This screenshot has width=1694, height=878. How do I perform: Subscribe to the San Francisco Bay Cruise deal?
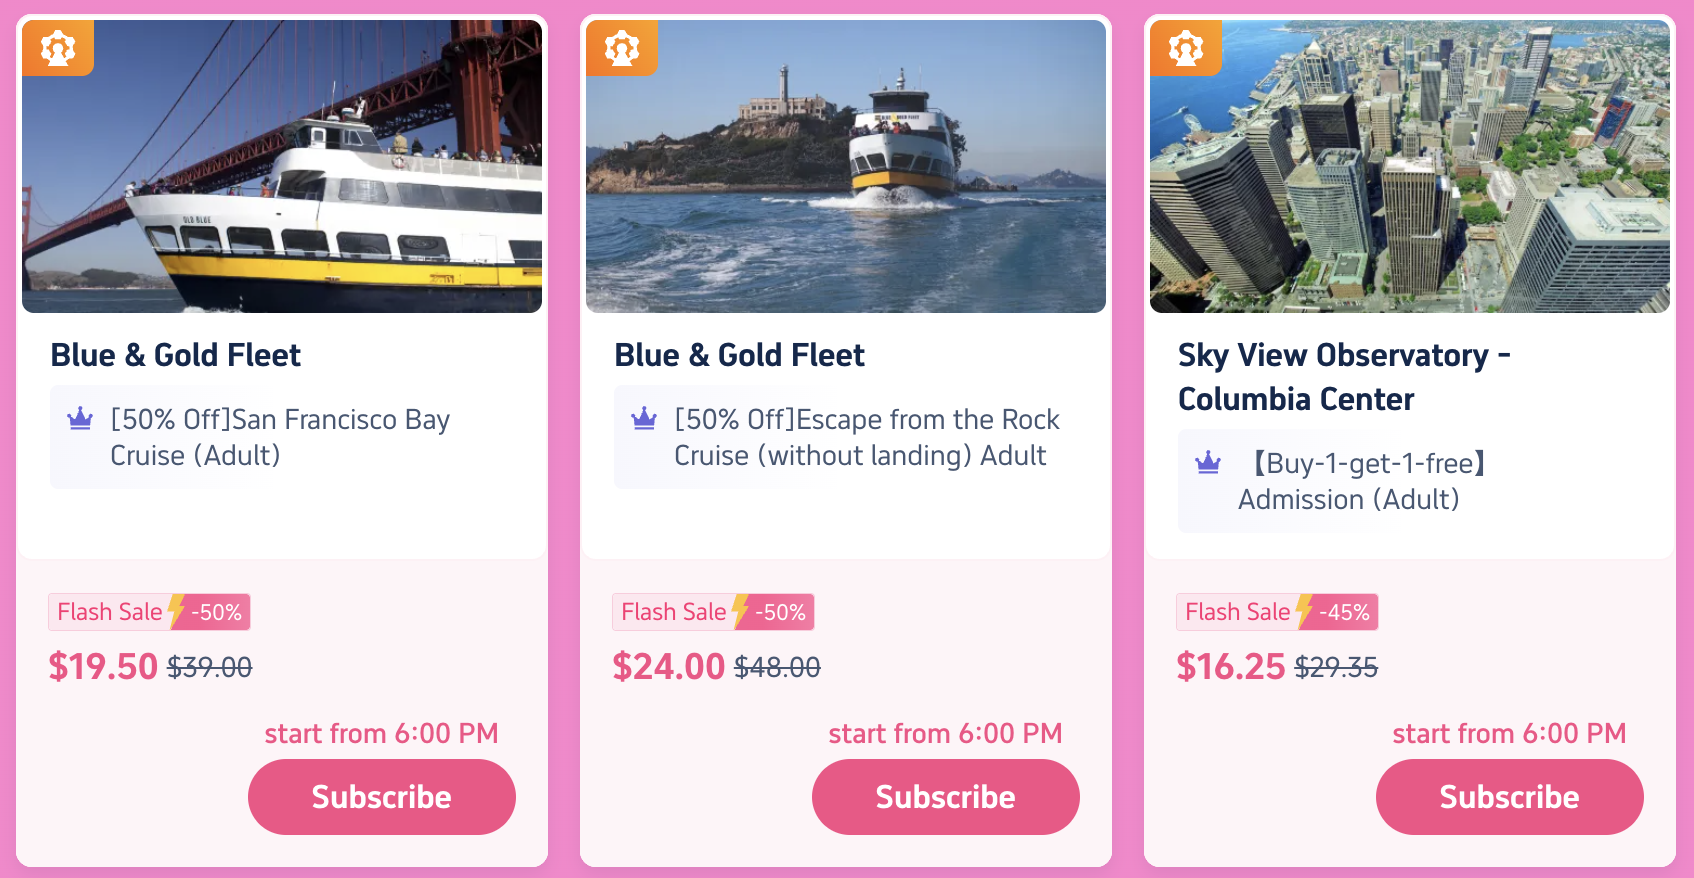pyautogui.click(x=381, y=797)
